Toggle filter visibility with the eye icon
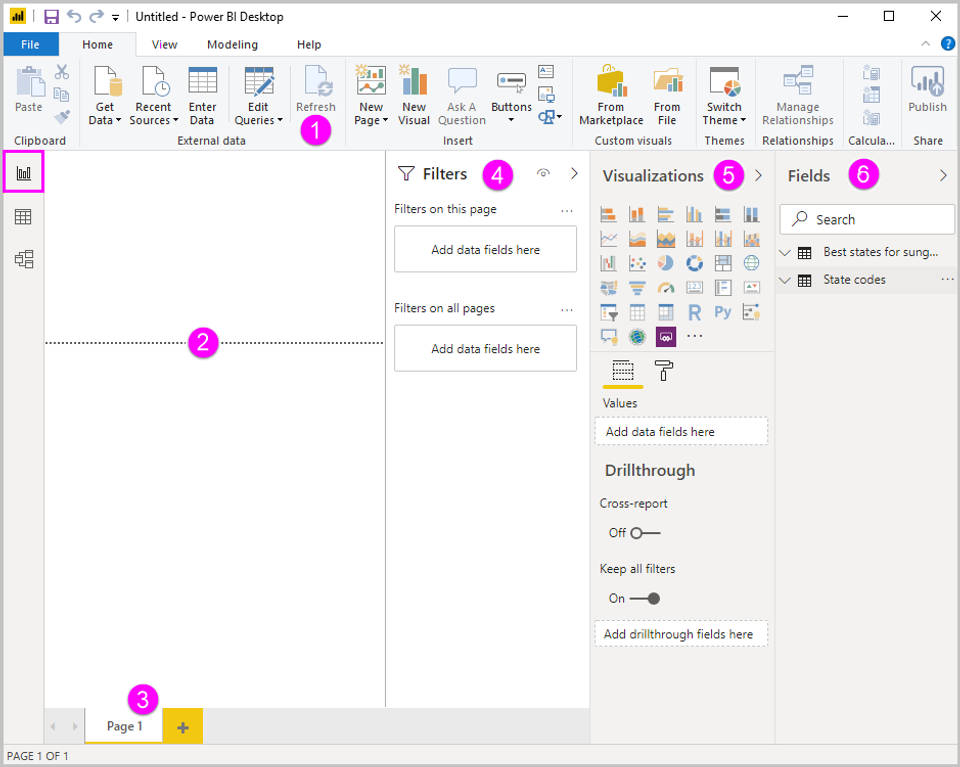 click(542, 173)
